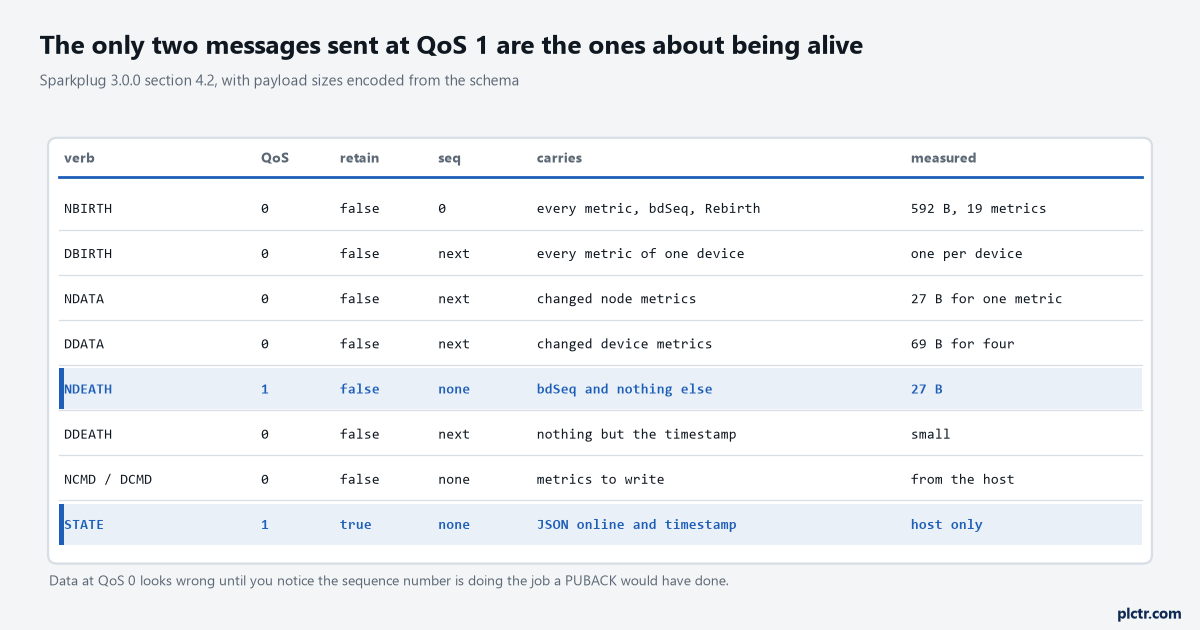Select the highlighted NDEATH row label
1200x630 pixels.
88,389
